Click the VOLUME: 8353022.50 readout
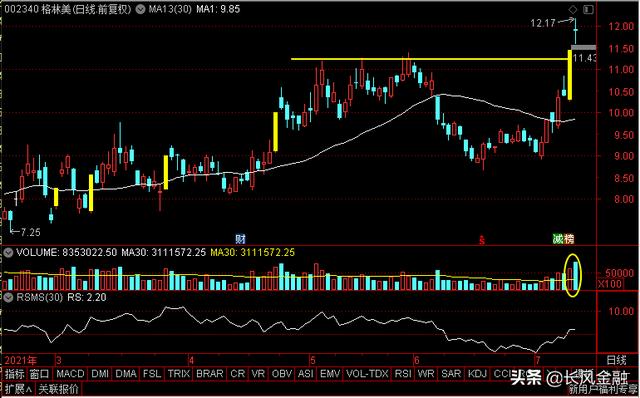 pos(67,253)
